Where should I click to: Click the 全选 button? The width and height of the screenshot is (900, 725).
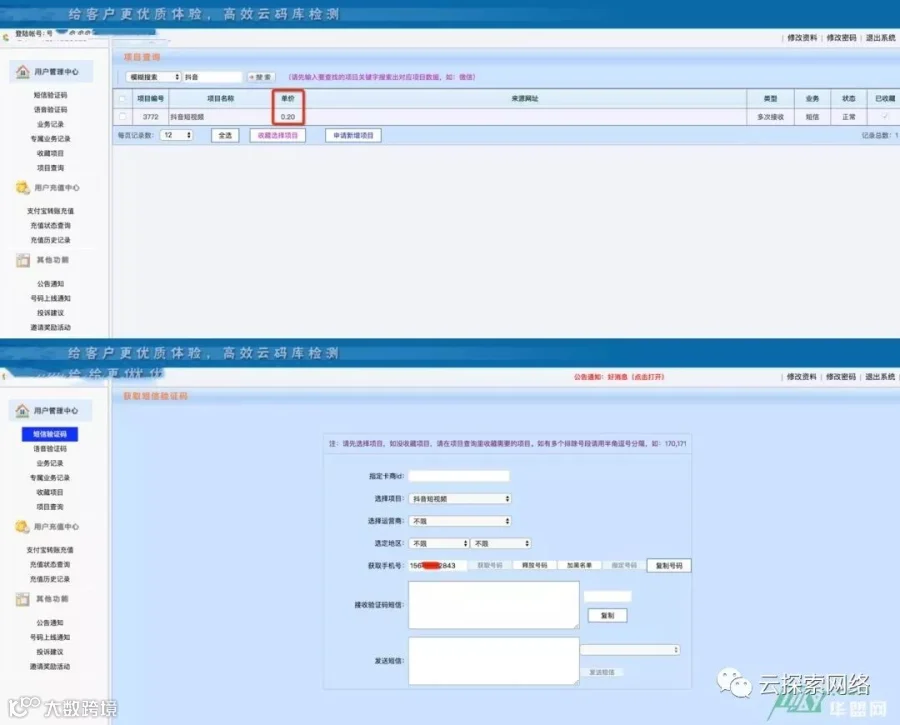(225, 135)
